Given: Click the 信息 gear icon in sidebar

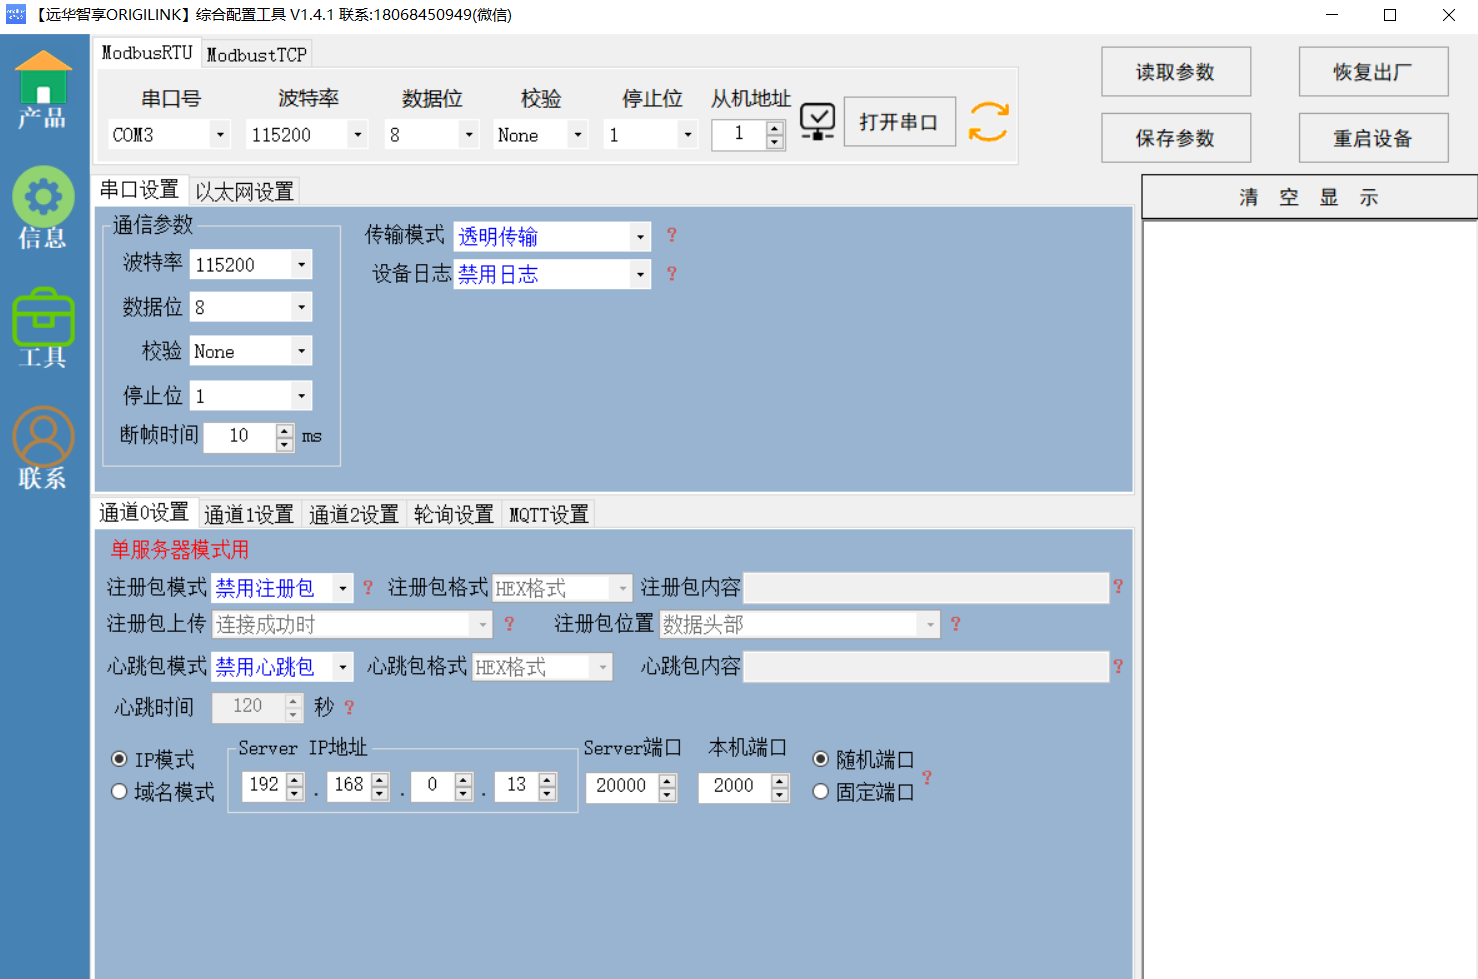Looking at the screenshot, I should (x=43, y=205).
